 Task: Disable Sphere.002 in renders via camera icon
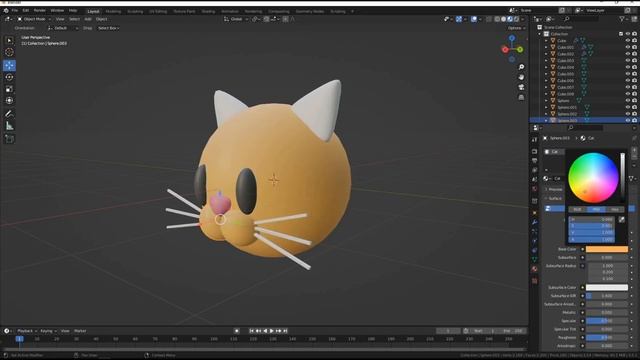coord(634,114)
